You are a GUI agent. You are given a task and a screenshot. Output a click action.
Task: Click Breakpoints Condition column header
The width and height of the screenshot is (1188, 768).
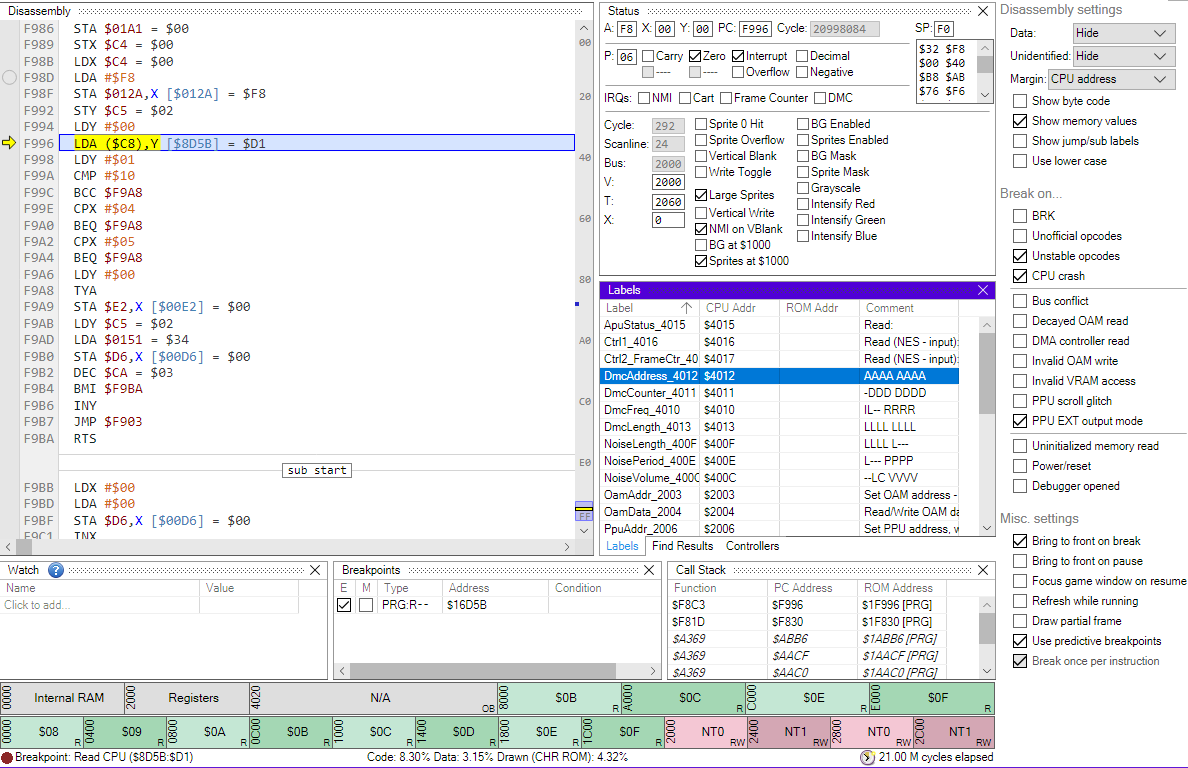tap(604, 588)
